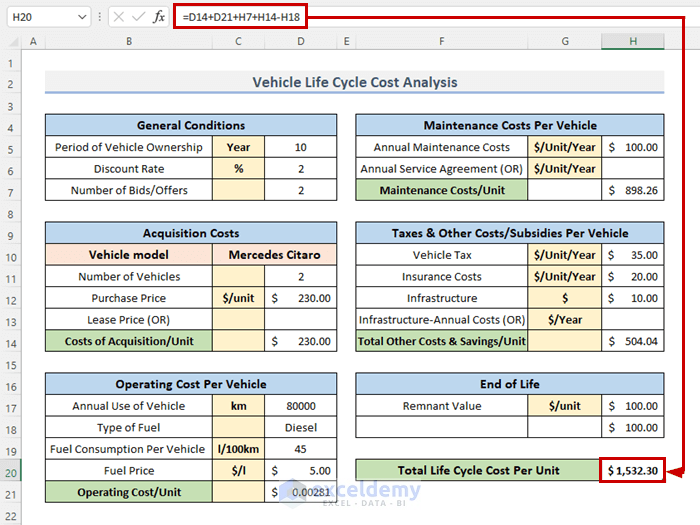The image size is (700, 525).
Task: Click the Enter checkmark icon in formula bar
Action: [x=138, y=17]
